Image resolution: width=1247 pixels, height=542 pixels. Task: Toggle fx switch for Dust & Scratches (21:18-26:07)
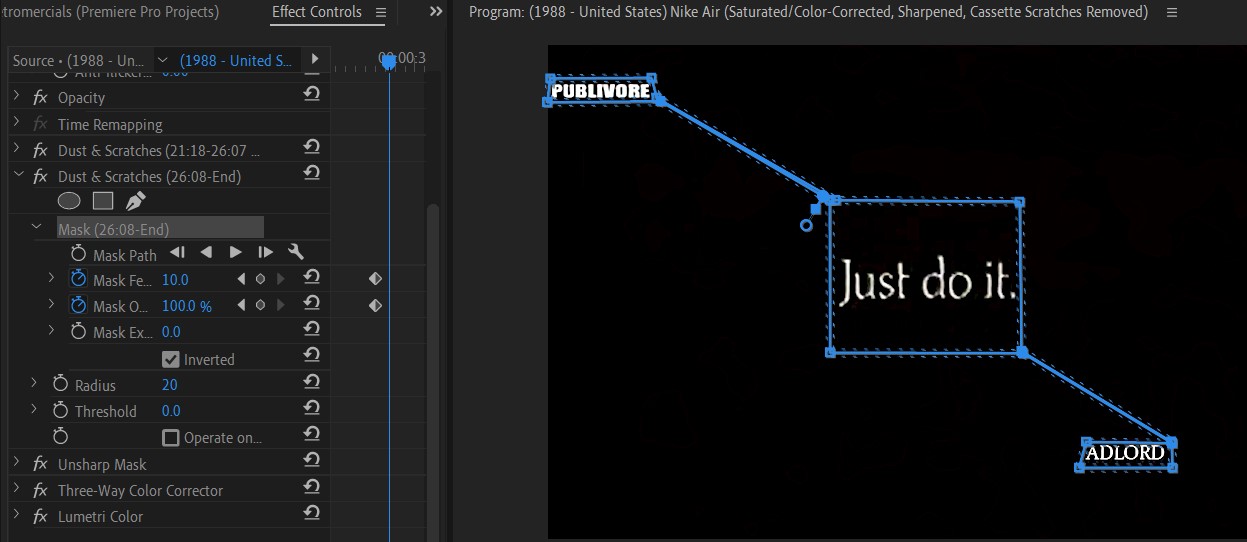coord(41,150)
